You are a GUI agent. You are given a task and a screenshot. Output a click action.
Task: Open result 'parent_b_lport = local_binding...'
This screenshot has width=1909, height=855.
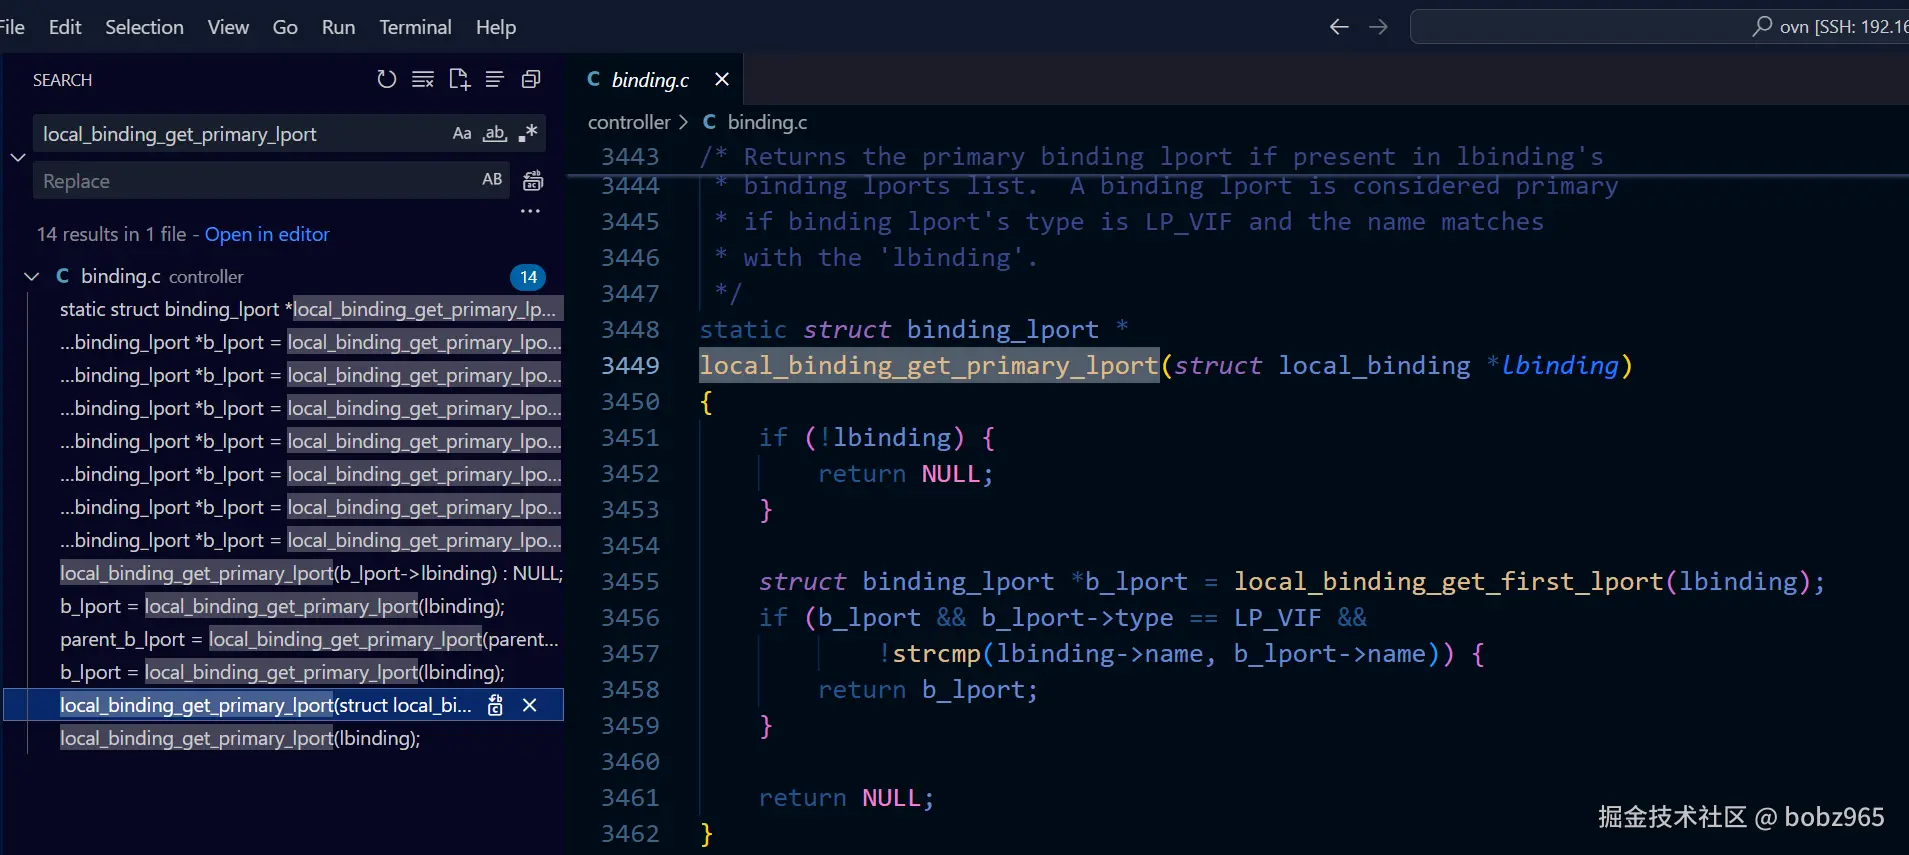(310, 639)
